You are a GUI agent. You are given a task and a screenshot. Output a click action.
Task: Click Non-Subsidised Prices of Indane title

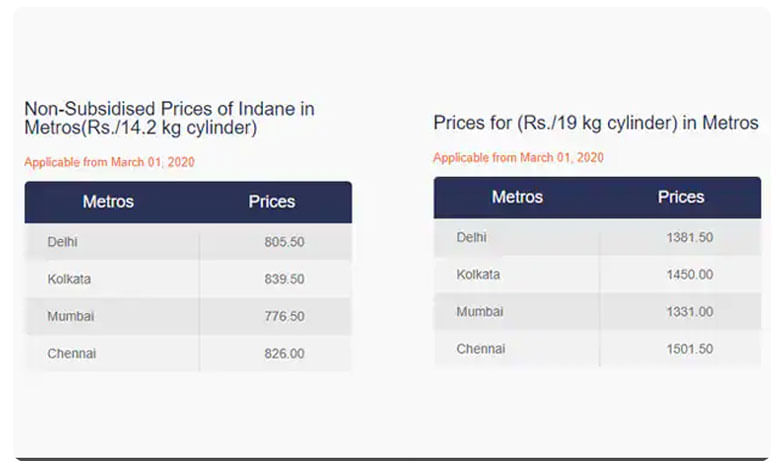coord(169,118)
